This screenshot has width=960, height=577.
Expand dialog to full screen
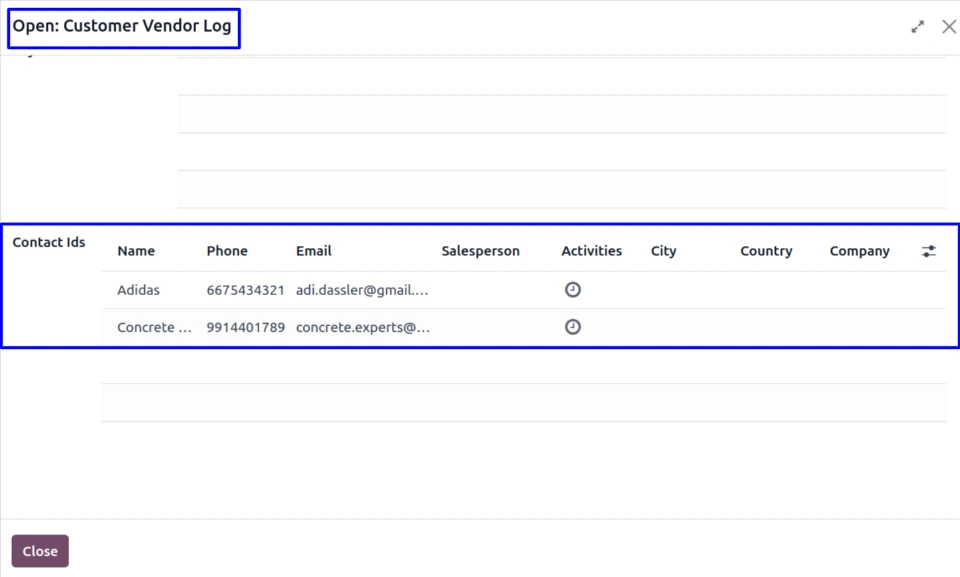pos(917,27)
